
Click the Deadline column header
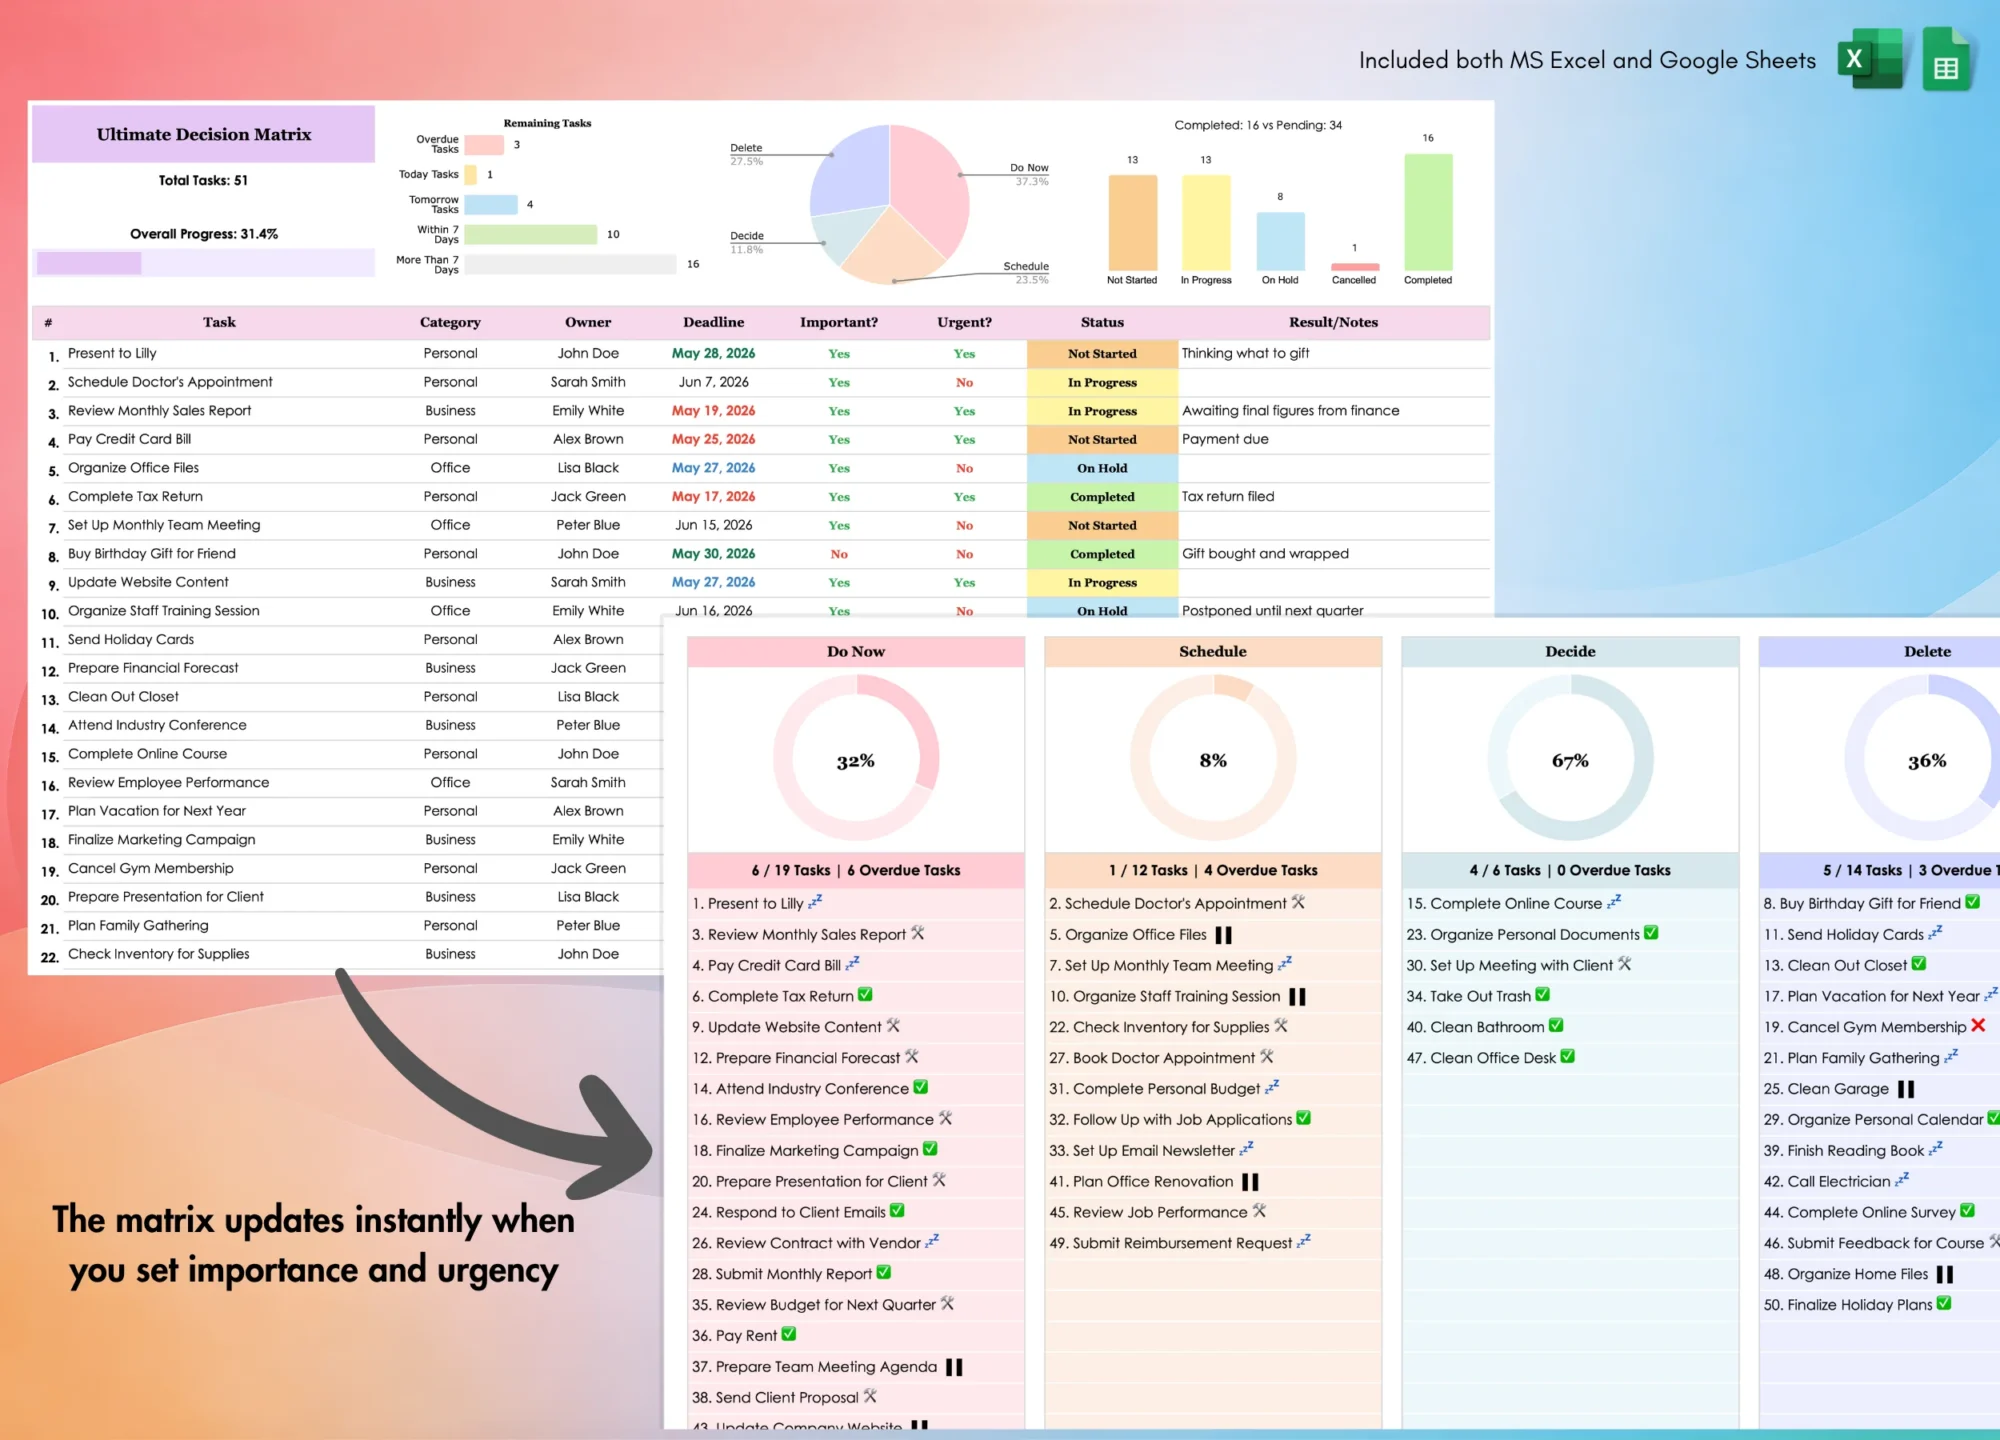point(714,322)
